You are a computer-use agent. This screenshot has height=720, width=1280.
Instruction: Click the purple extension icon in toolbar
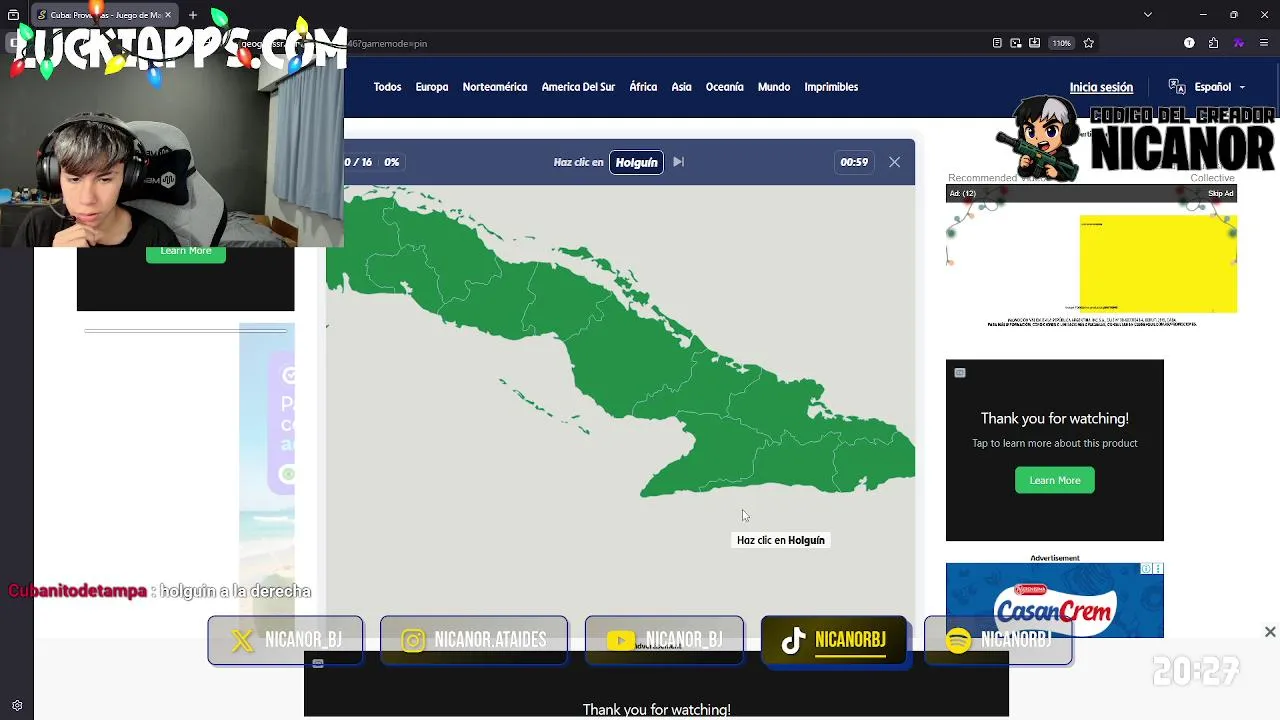1239,43
